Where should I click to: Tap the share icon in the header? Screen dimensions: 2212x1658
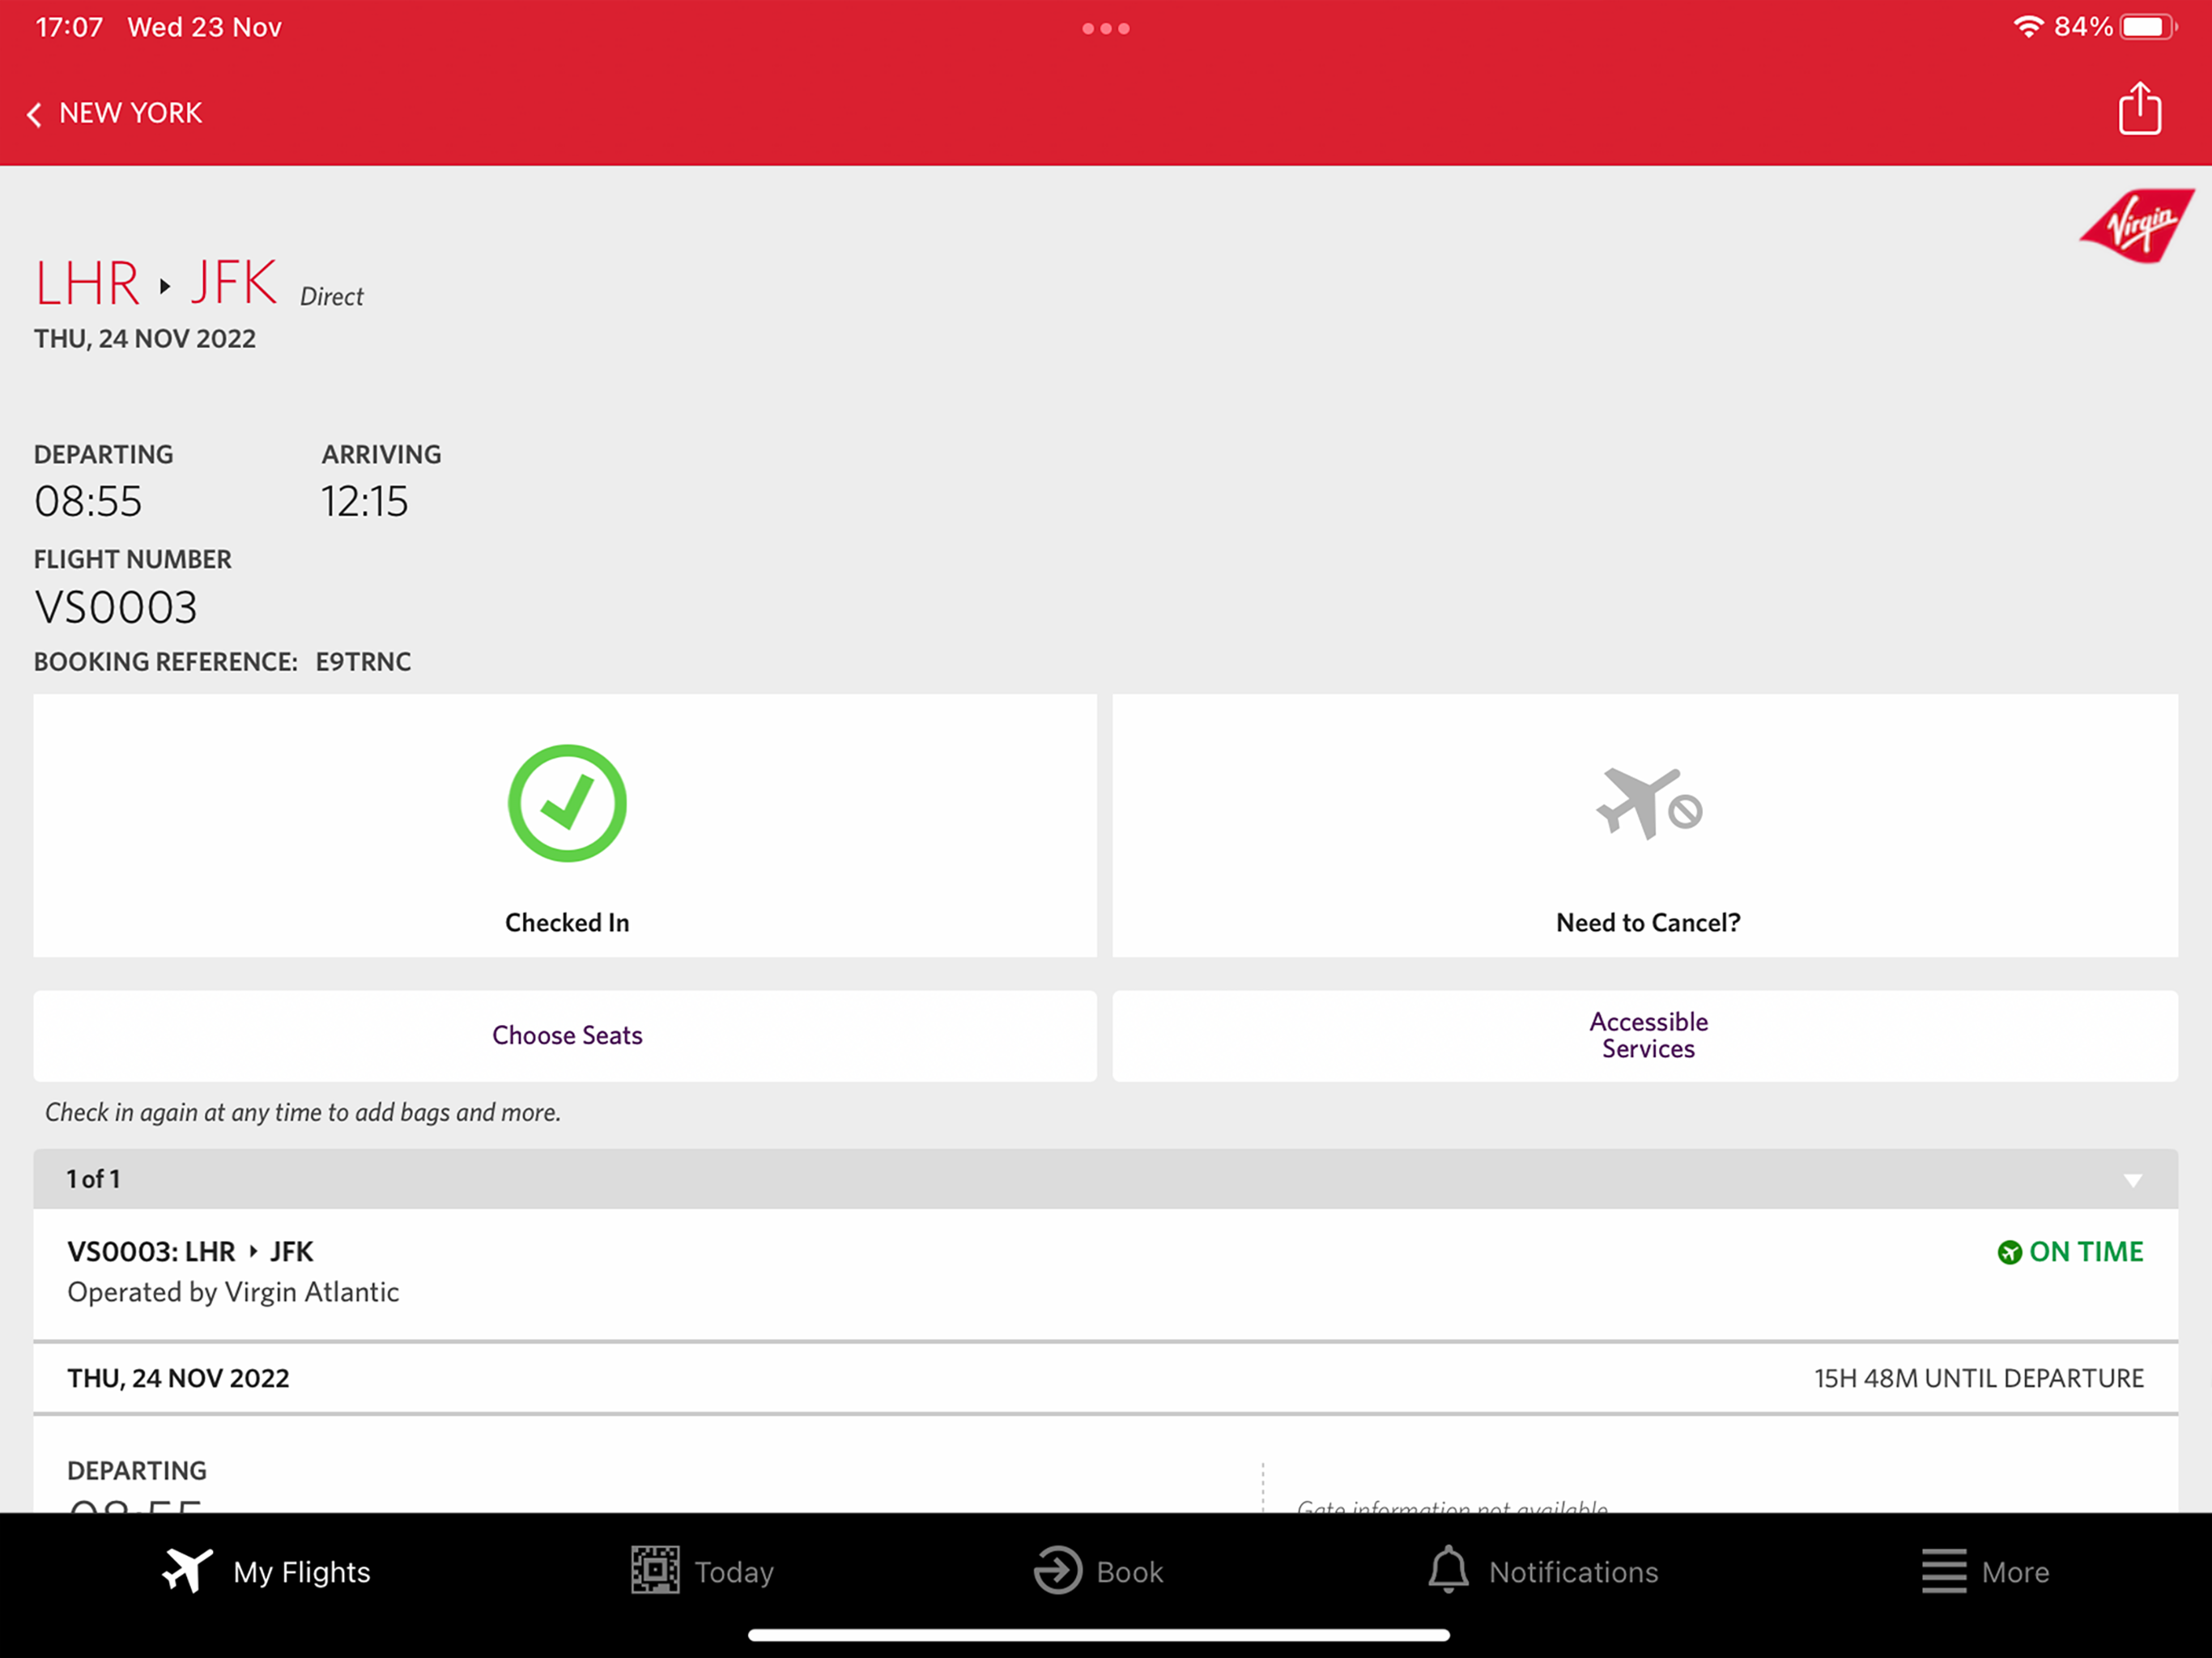pyautogui.click(x=2139, y=108)
